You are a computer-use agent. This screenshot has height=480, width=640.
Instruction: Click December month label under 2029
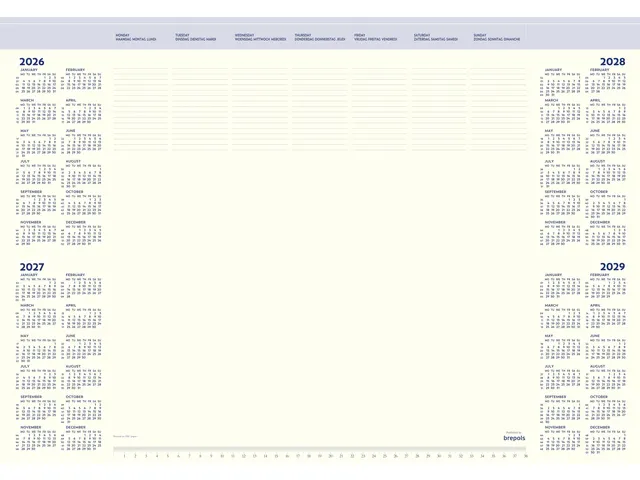click(600, 427)
